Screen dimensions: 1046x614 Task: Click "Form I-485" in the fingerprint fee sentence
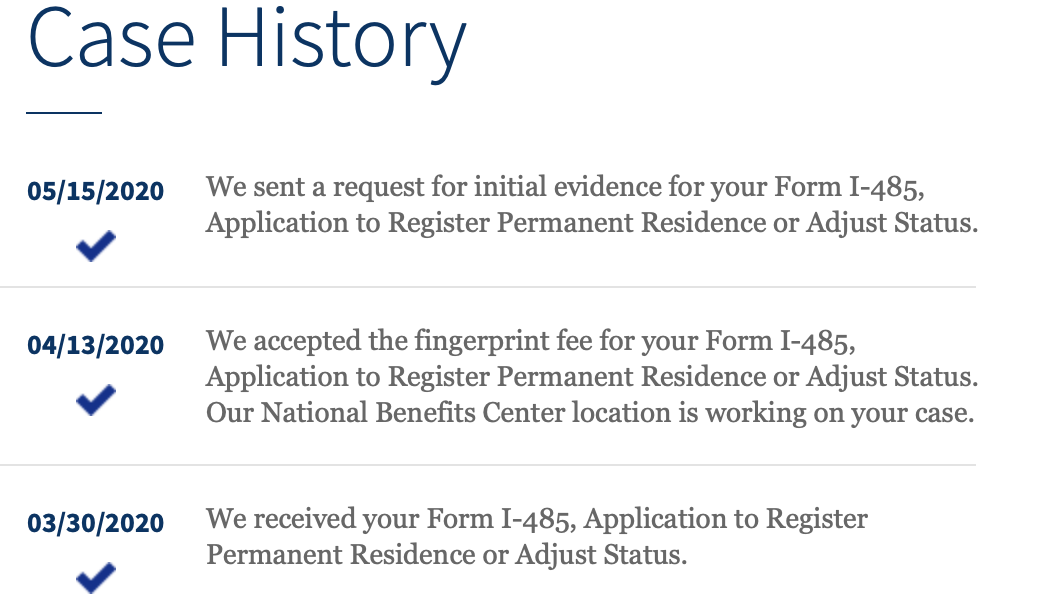pos(780,342)
